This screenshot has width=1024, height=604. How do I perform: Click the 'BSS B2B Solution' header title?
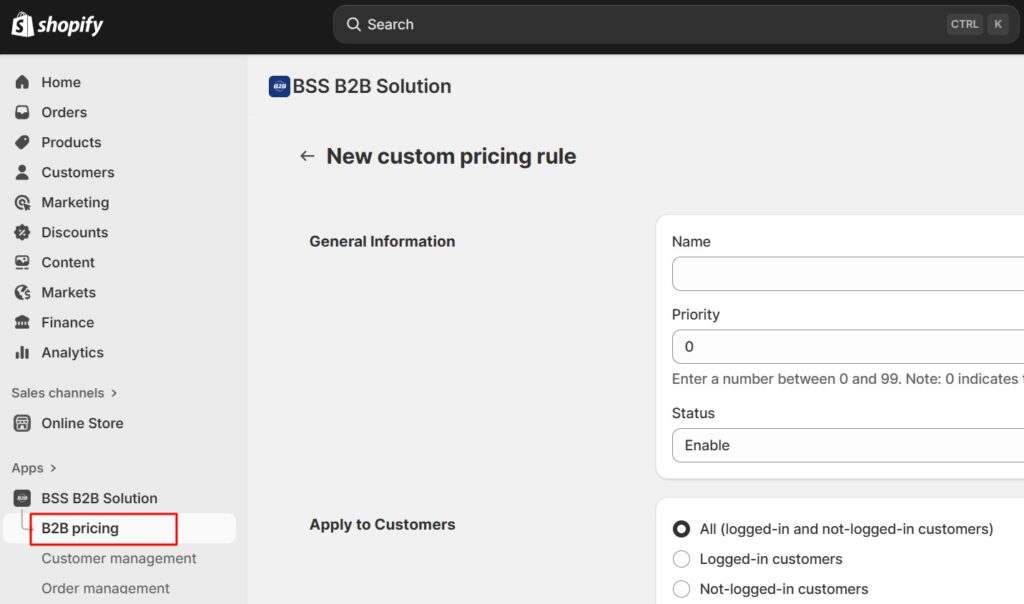point(372,86)
